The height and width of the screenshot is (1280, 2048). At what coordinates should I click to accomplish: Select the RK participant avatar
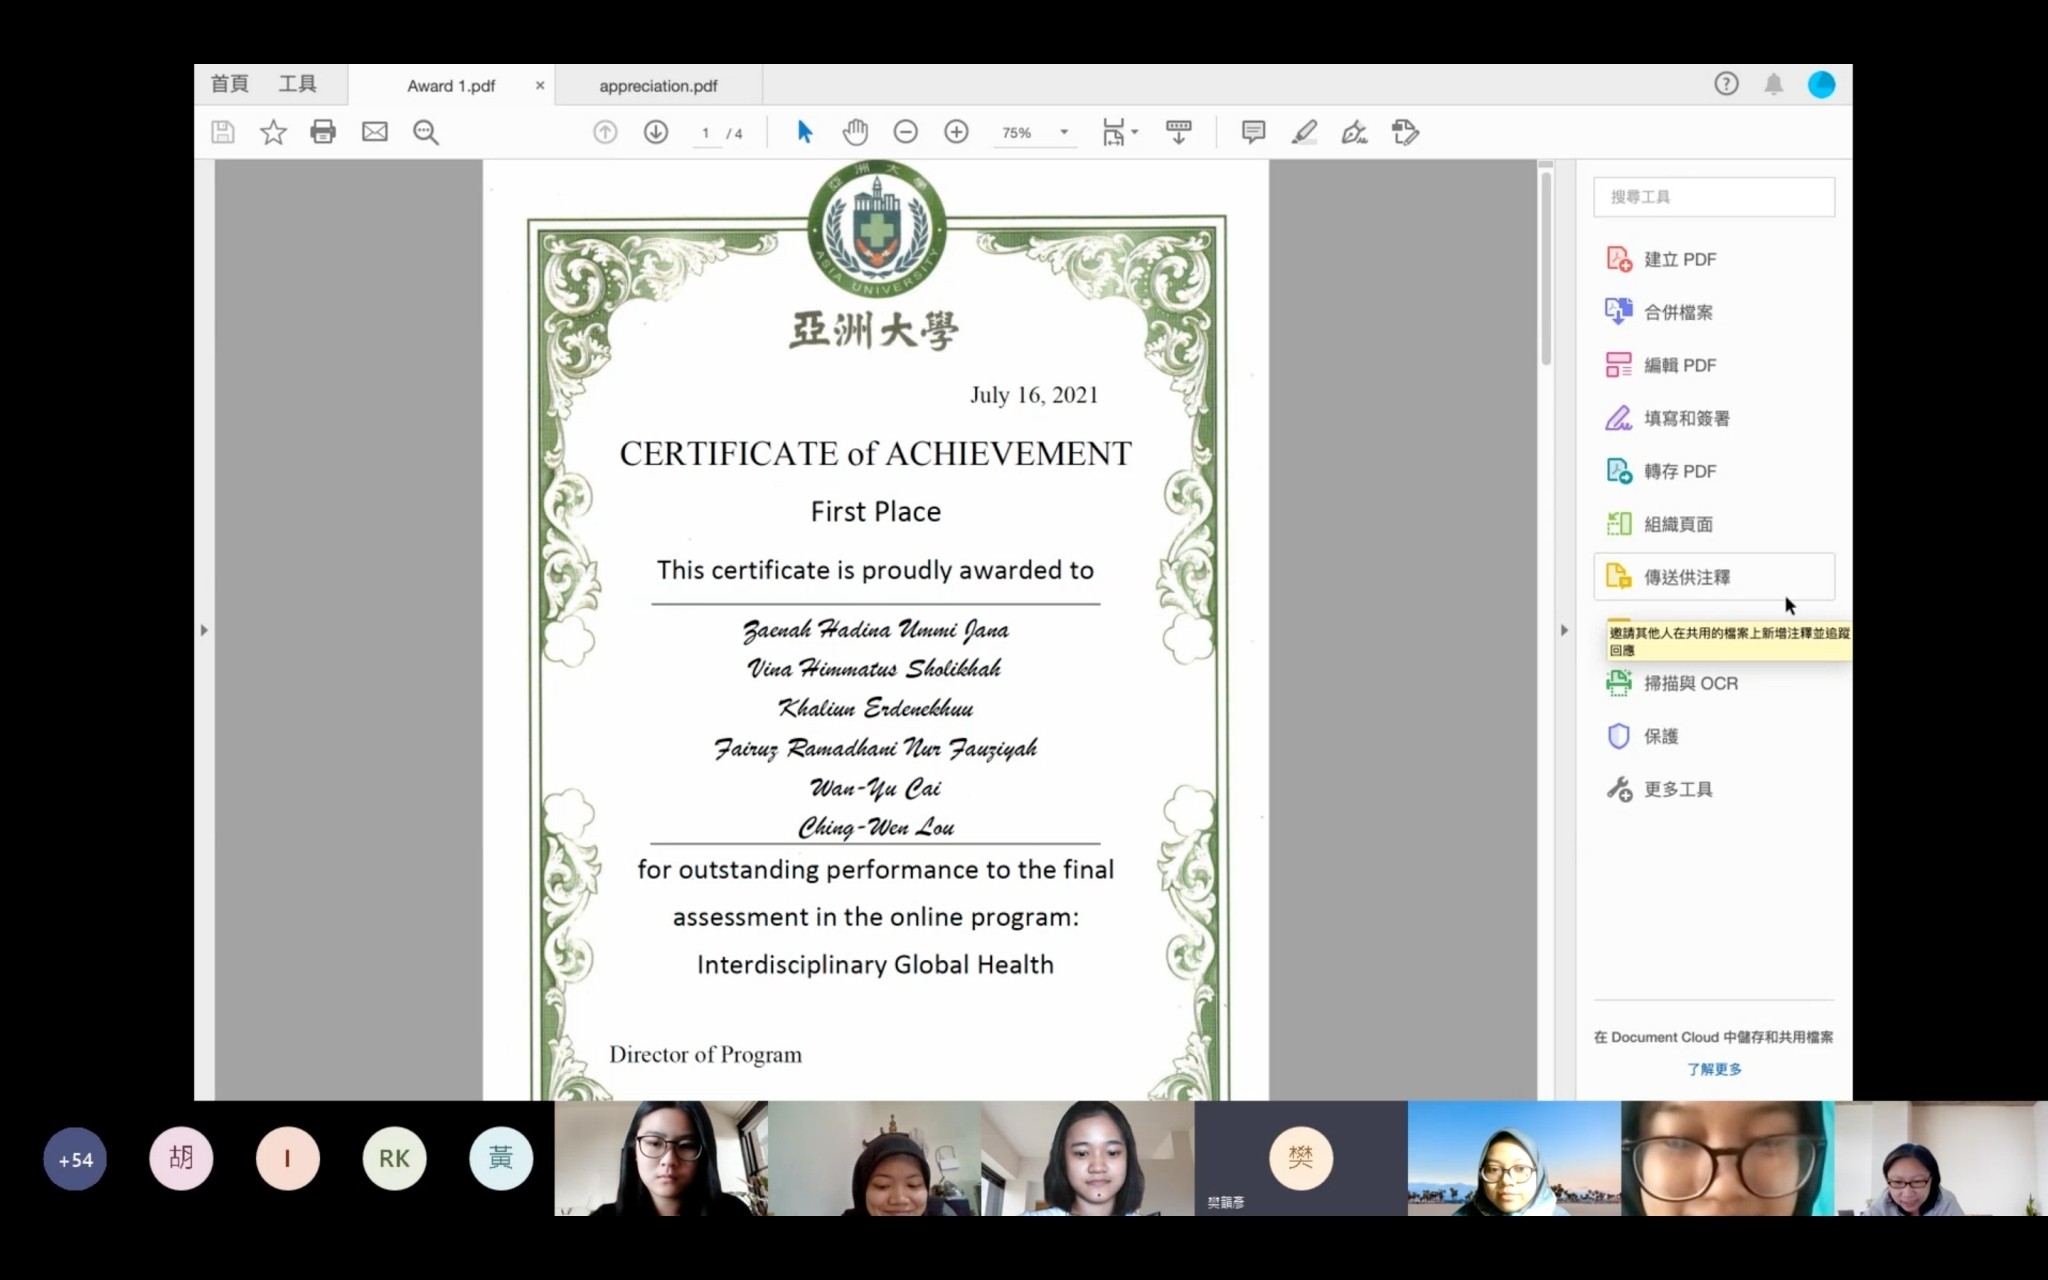(x=394, y=1158)
